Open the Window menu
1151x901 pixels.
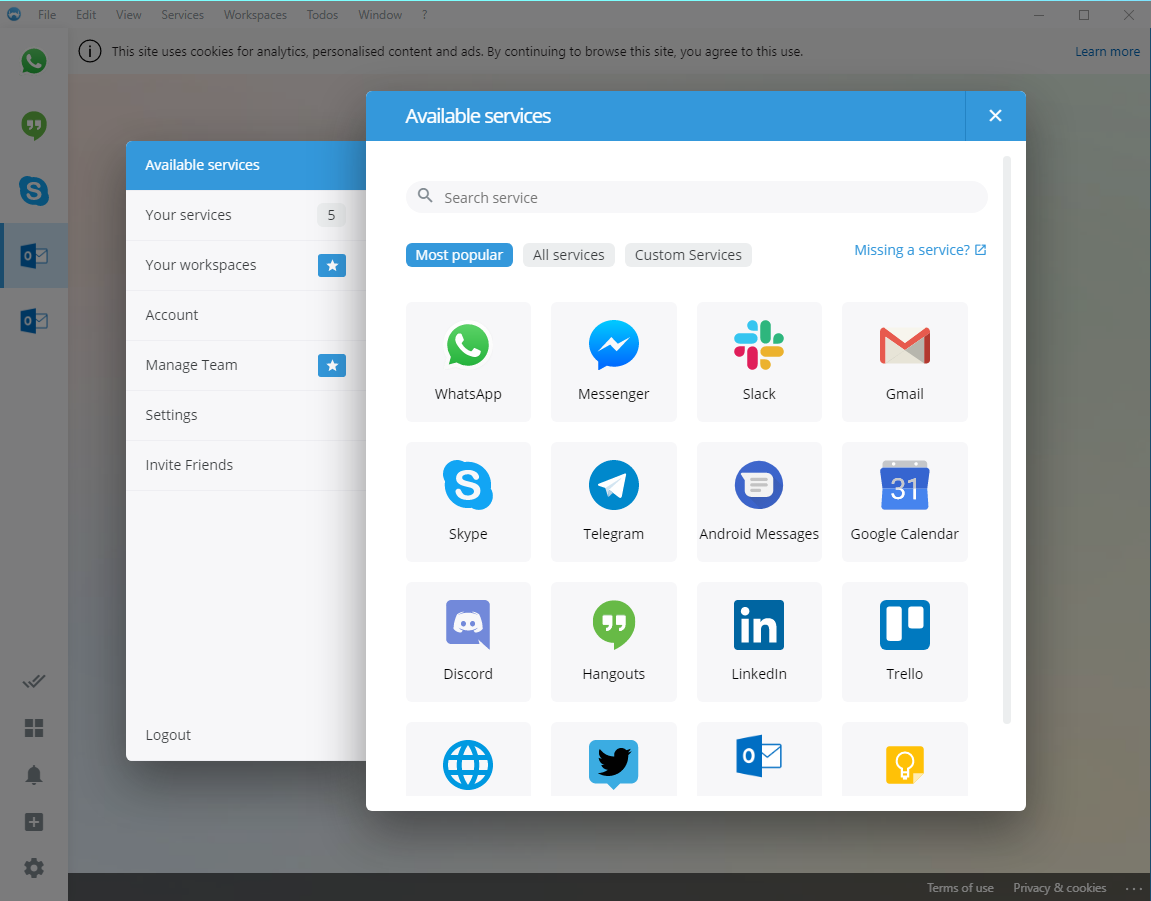(380, 15)
